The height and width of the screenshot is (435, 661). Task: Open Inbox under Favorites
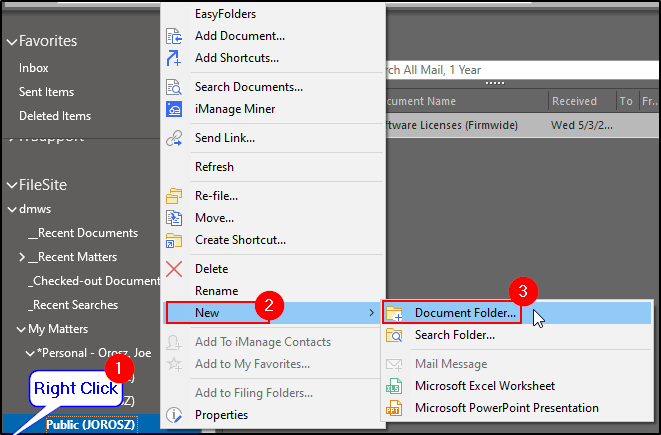point(33,68)
